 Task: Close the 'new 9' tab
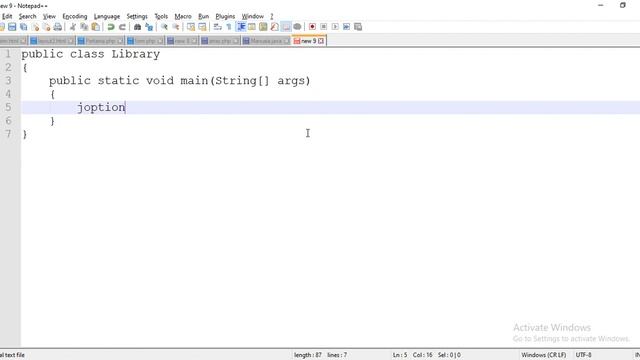click(x=321, y=41)
